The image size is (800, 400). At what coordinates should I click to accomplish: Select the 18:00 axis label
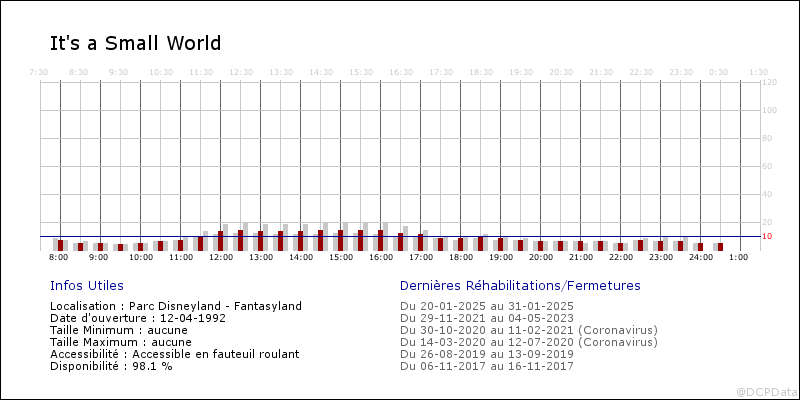[x=459, y=258]
